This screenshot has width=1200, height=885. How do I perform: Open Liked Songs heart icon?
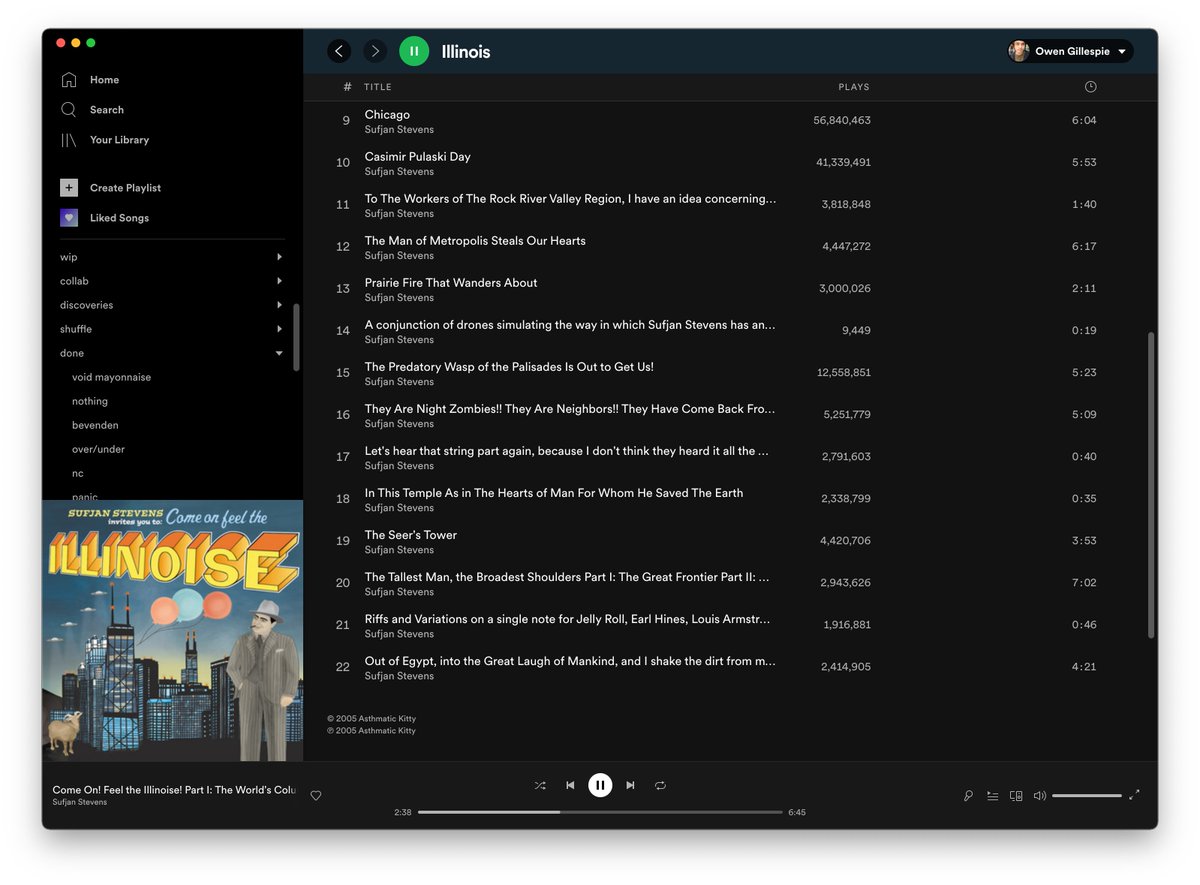click(69, 218)
